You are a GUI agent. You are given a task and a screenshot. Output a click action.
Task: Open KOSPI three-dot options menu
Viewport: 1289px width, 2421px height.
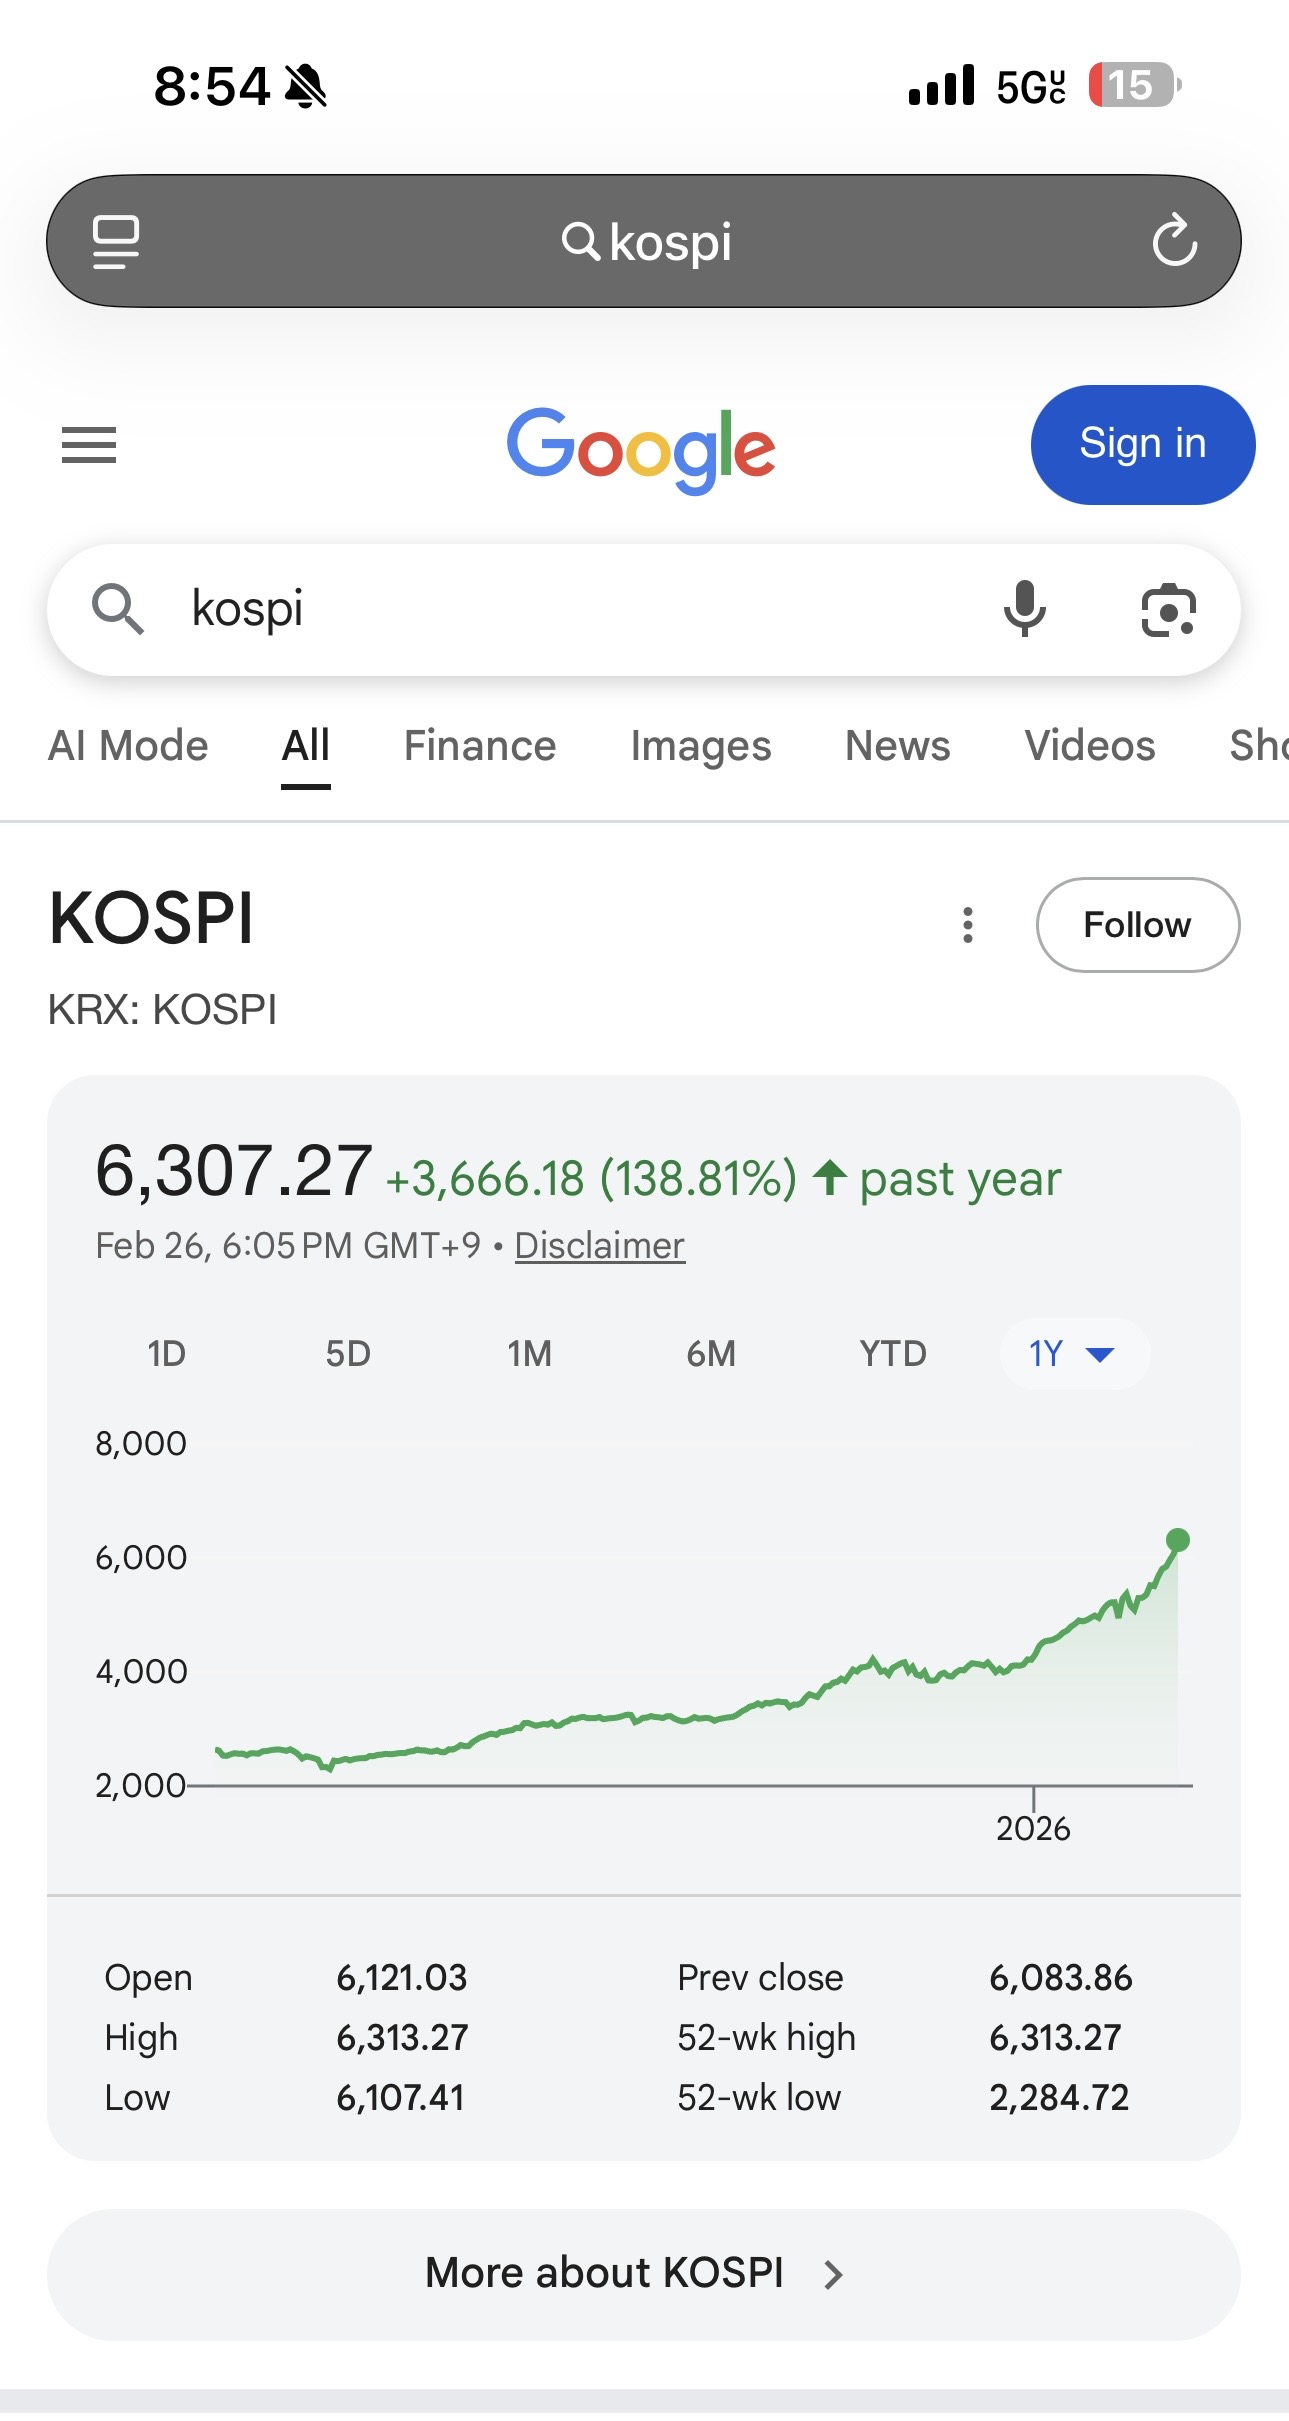[967, 925]
